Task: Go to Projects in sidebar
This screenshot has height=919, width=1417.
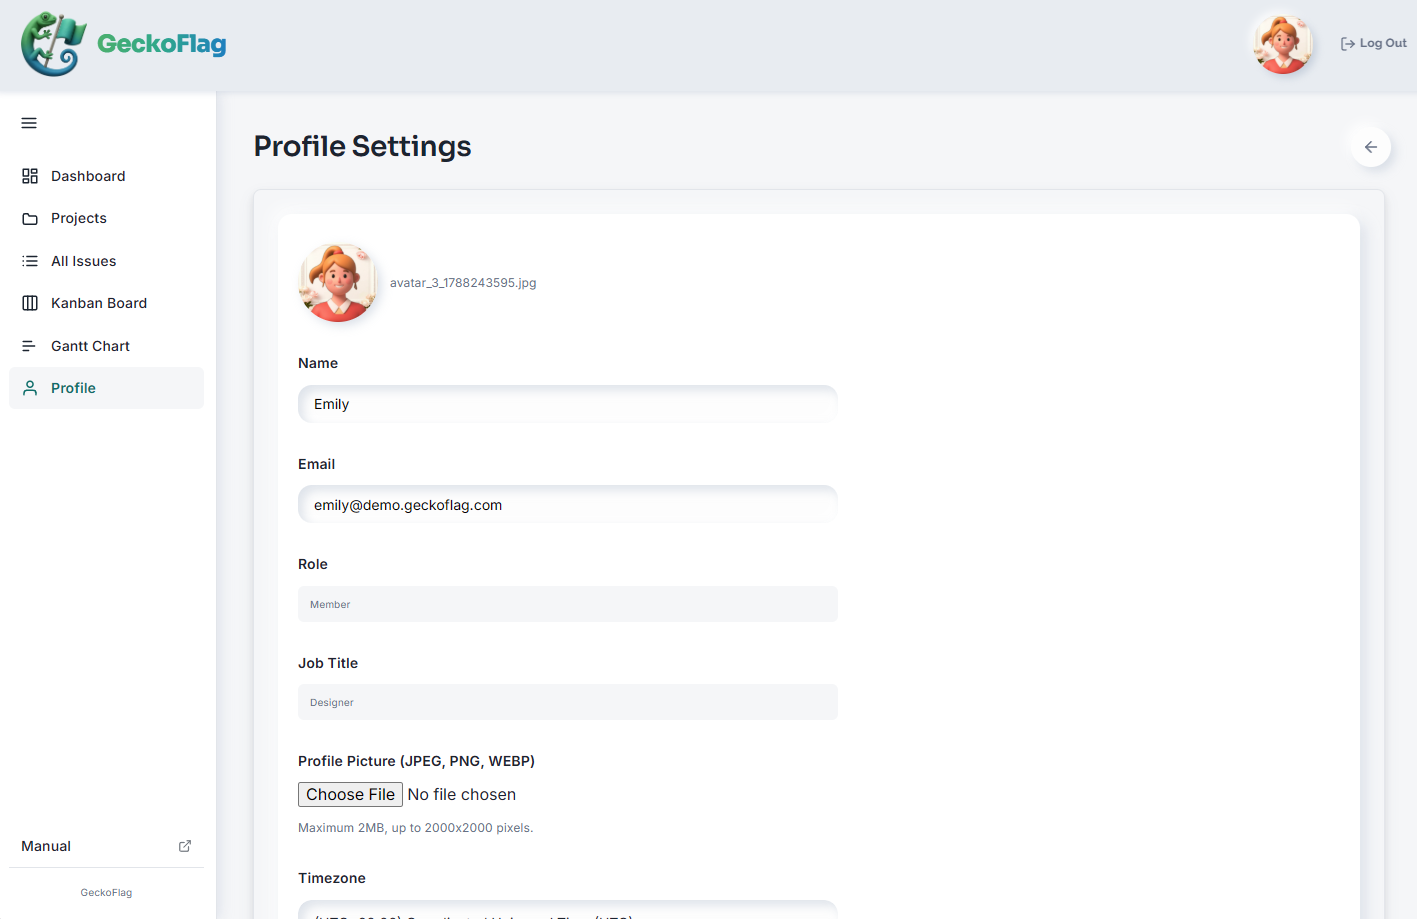Action: pos(106,218)
